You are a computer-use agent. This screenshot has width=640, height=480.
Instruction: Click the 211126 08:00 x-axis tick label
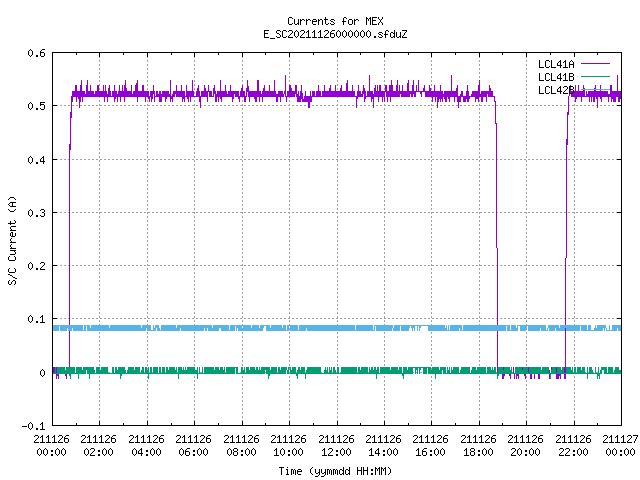click(241, 445)
